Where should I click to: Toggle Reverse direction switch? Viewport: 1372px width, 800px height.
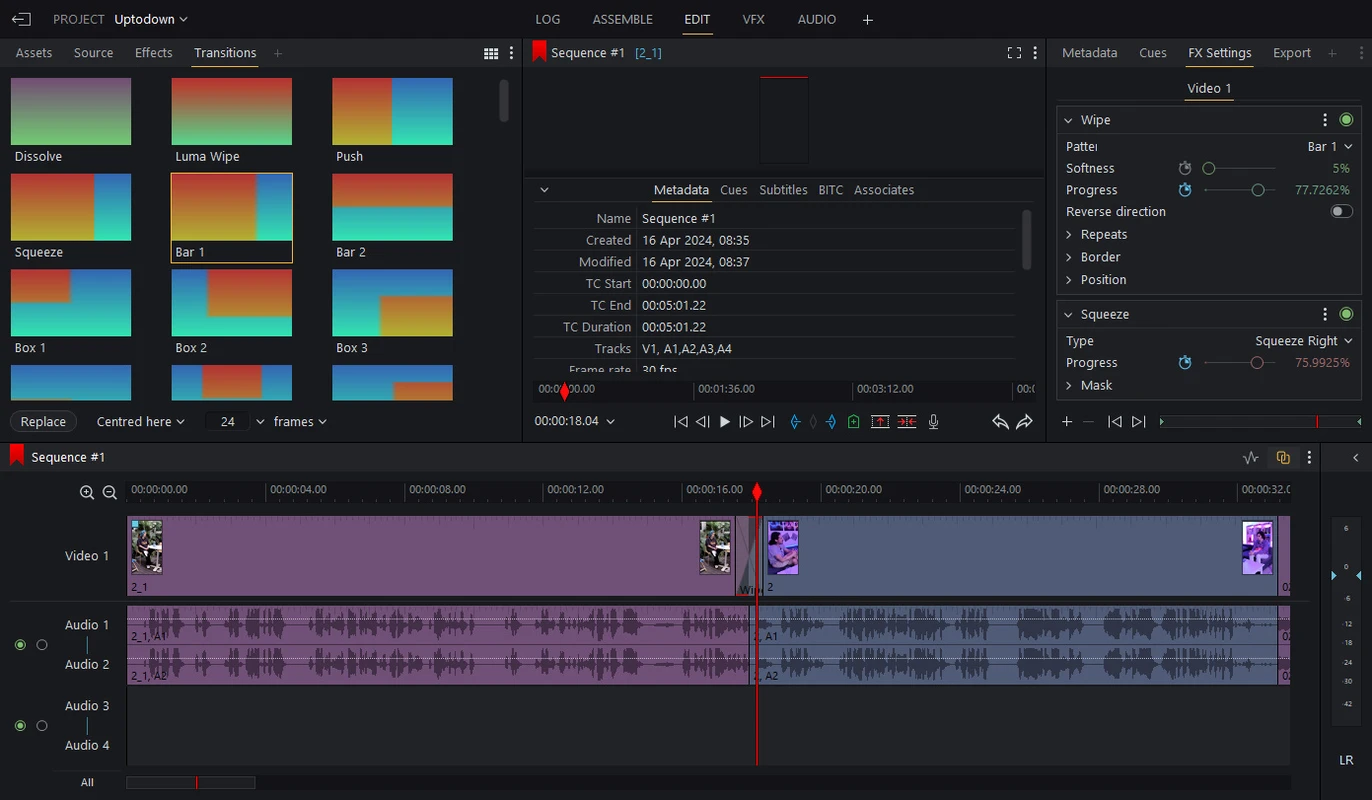[1341, 212]
